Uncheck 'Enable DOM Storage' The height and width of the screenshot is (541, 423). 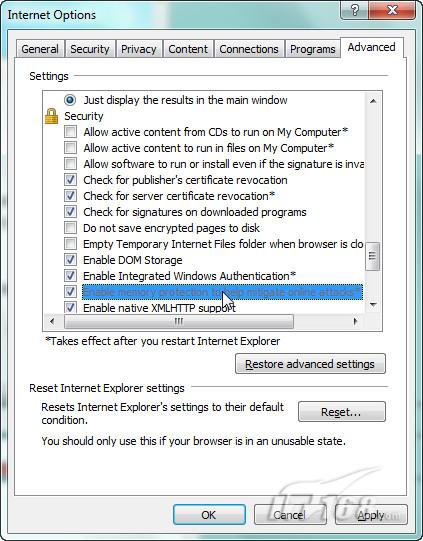(70, 260)
